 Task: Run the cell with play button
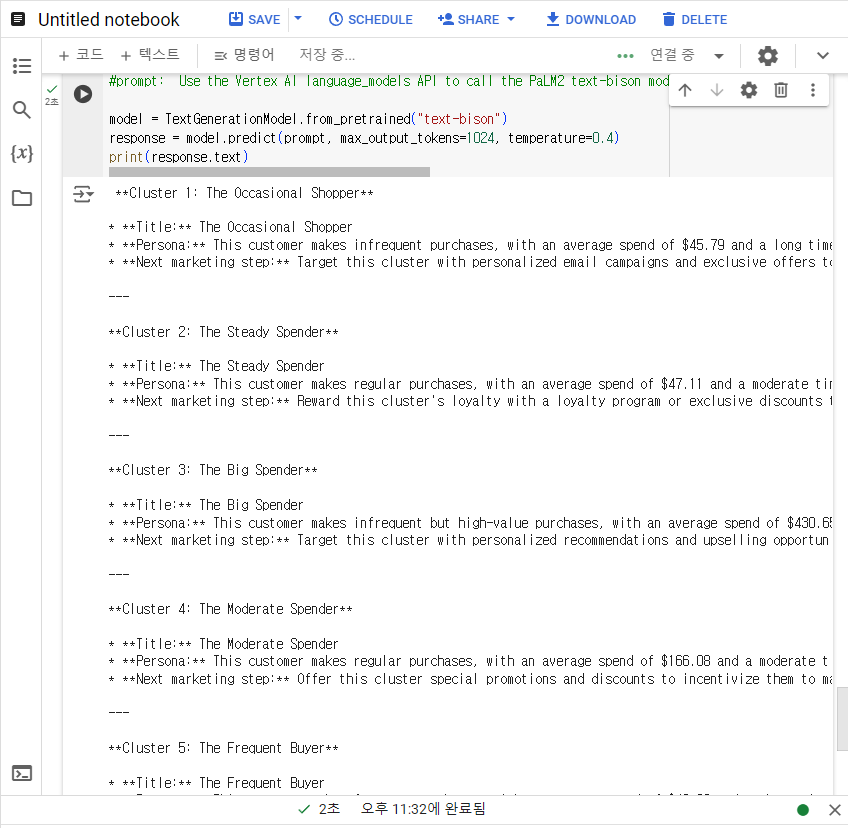(x=83, y=94)
